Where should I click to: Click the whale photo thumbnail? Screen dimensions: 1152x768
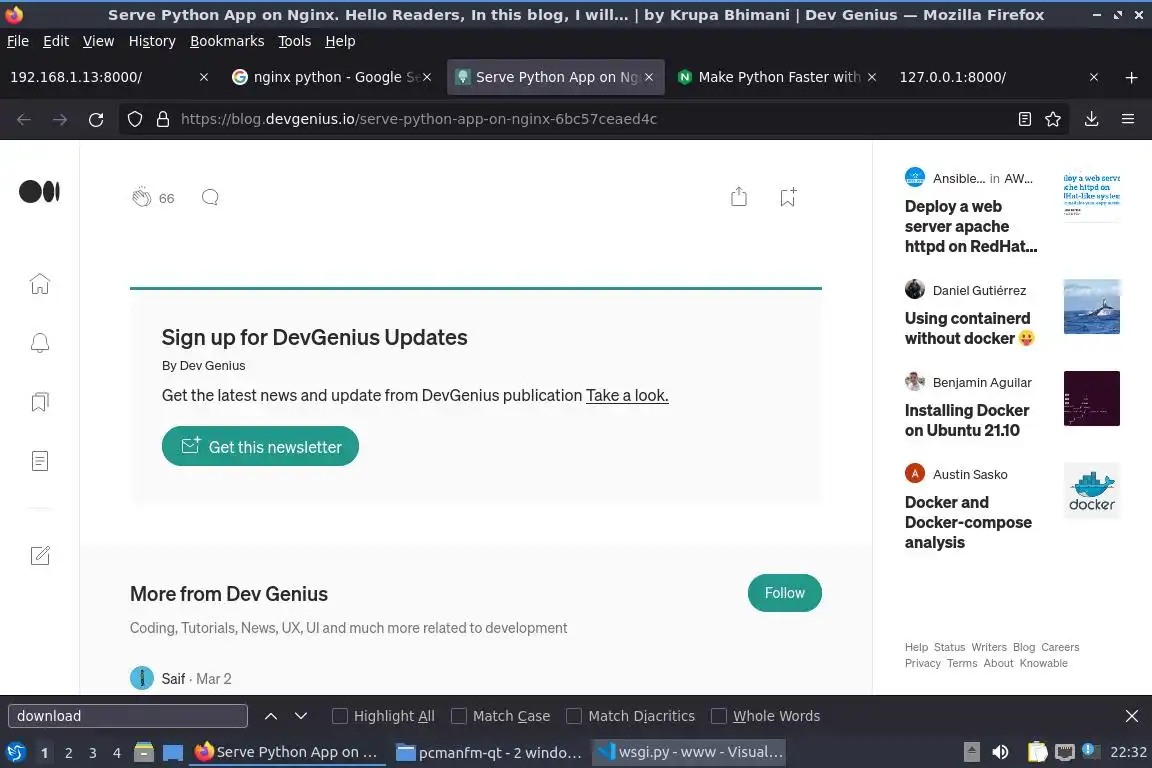1092,306
